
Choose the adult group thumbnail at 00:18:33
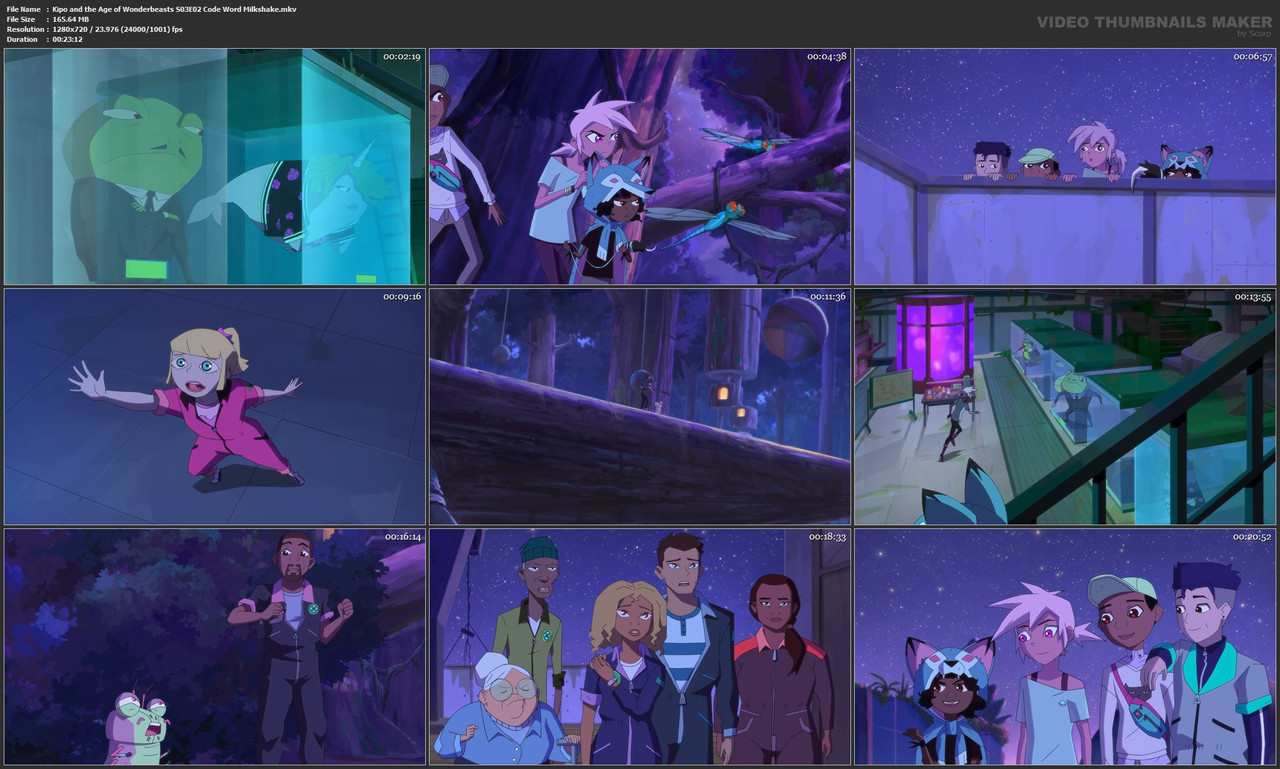pyautogui.click(x=640, y=647)
